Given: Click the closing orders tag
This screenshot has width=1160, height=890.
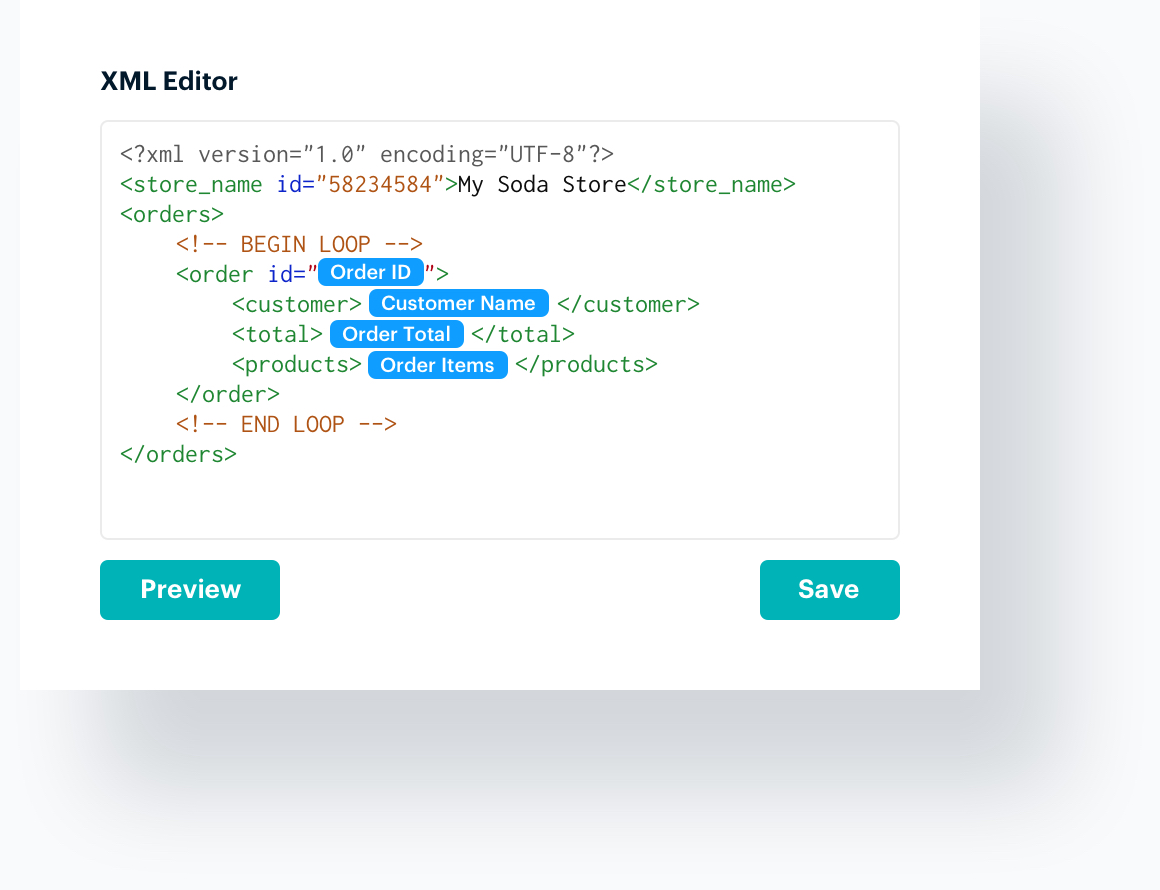Looking at the screenshot, I should click(178, 454).
